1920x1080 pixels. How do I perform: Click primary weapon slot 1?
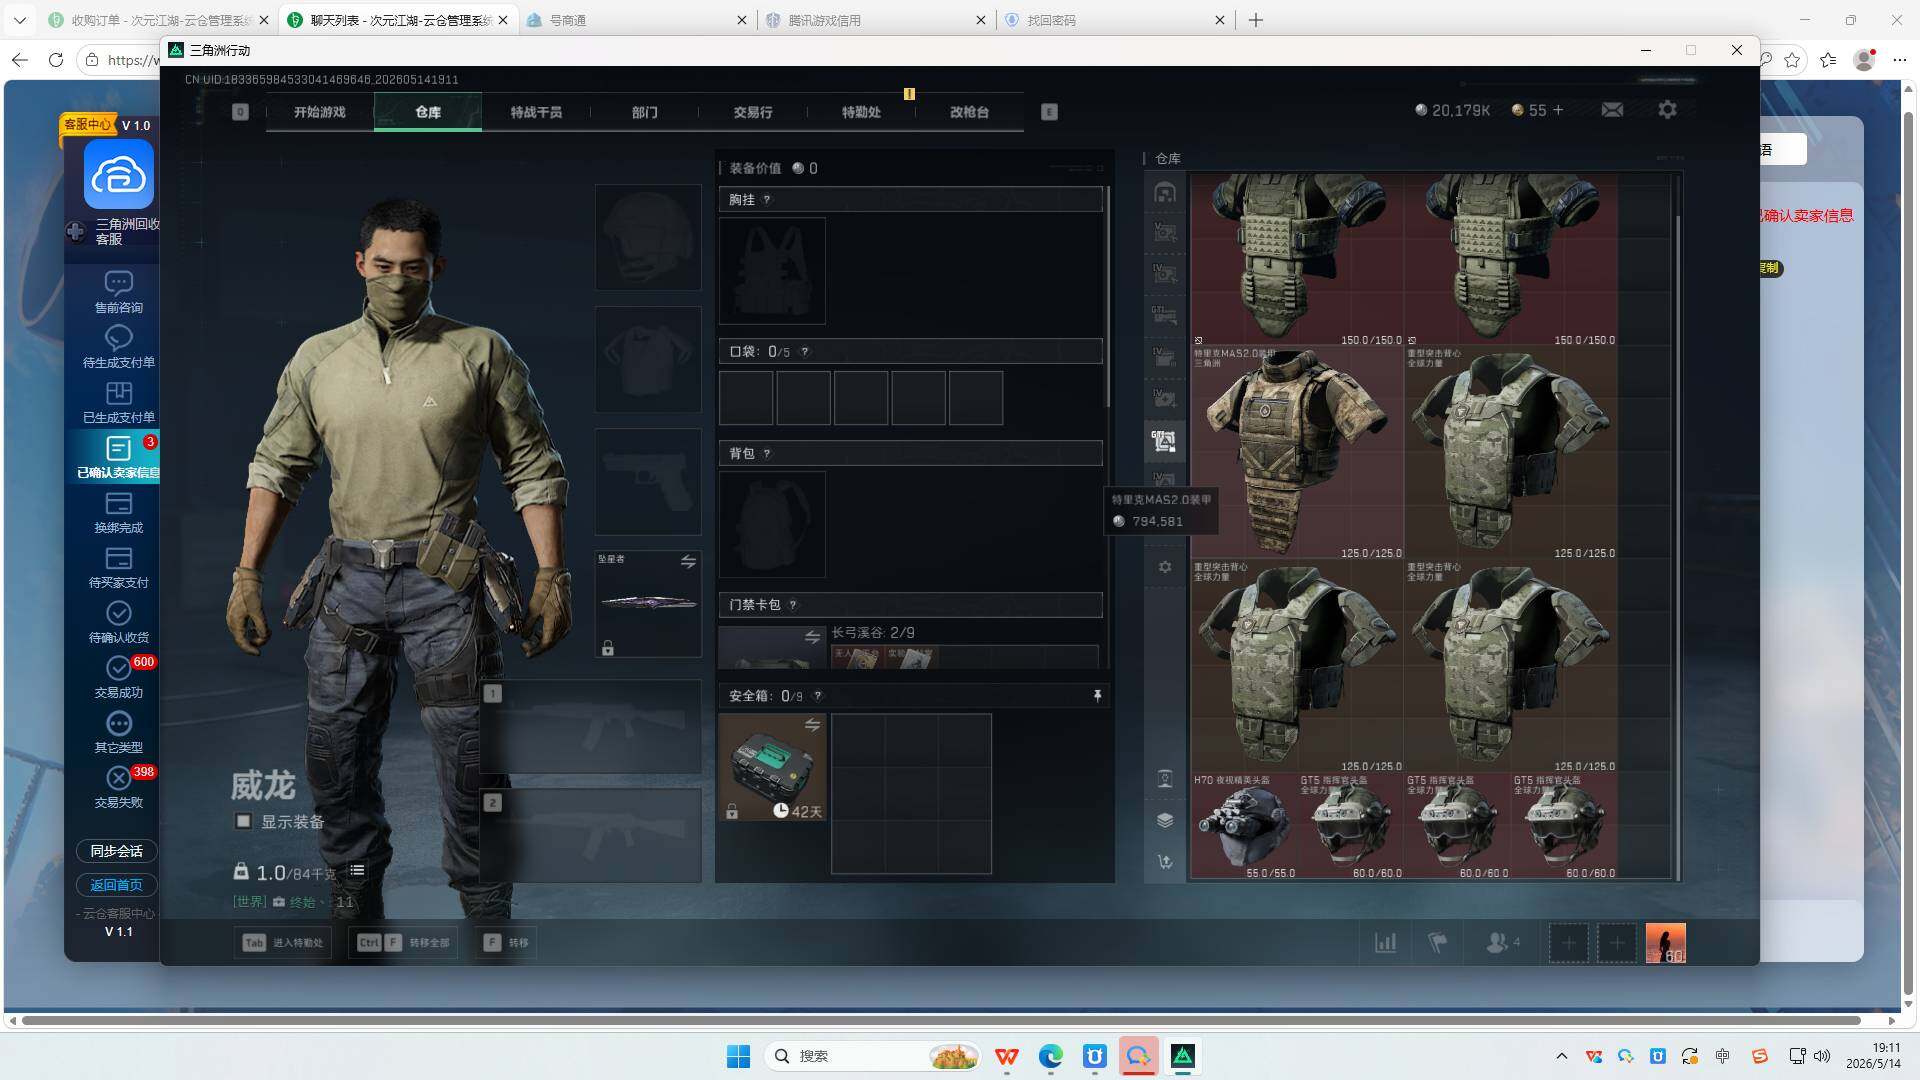click(x=591, y=727)
